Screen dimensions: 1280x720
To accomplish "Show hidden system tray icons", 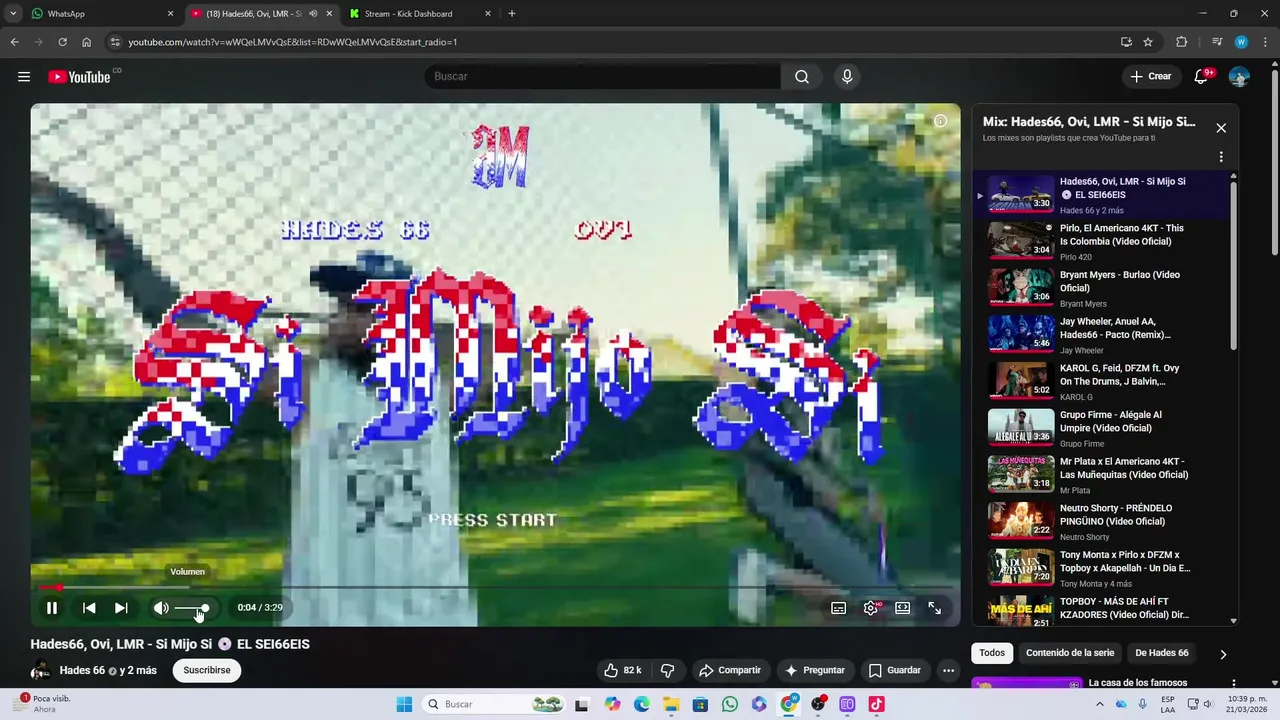I will tap(1100, 704).
